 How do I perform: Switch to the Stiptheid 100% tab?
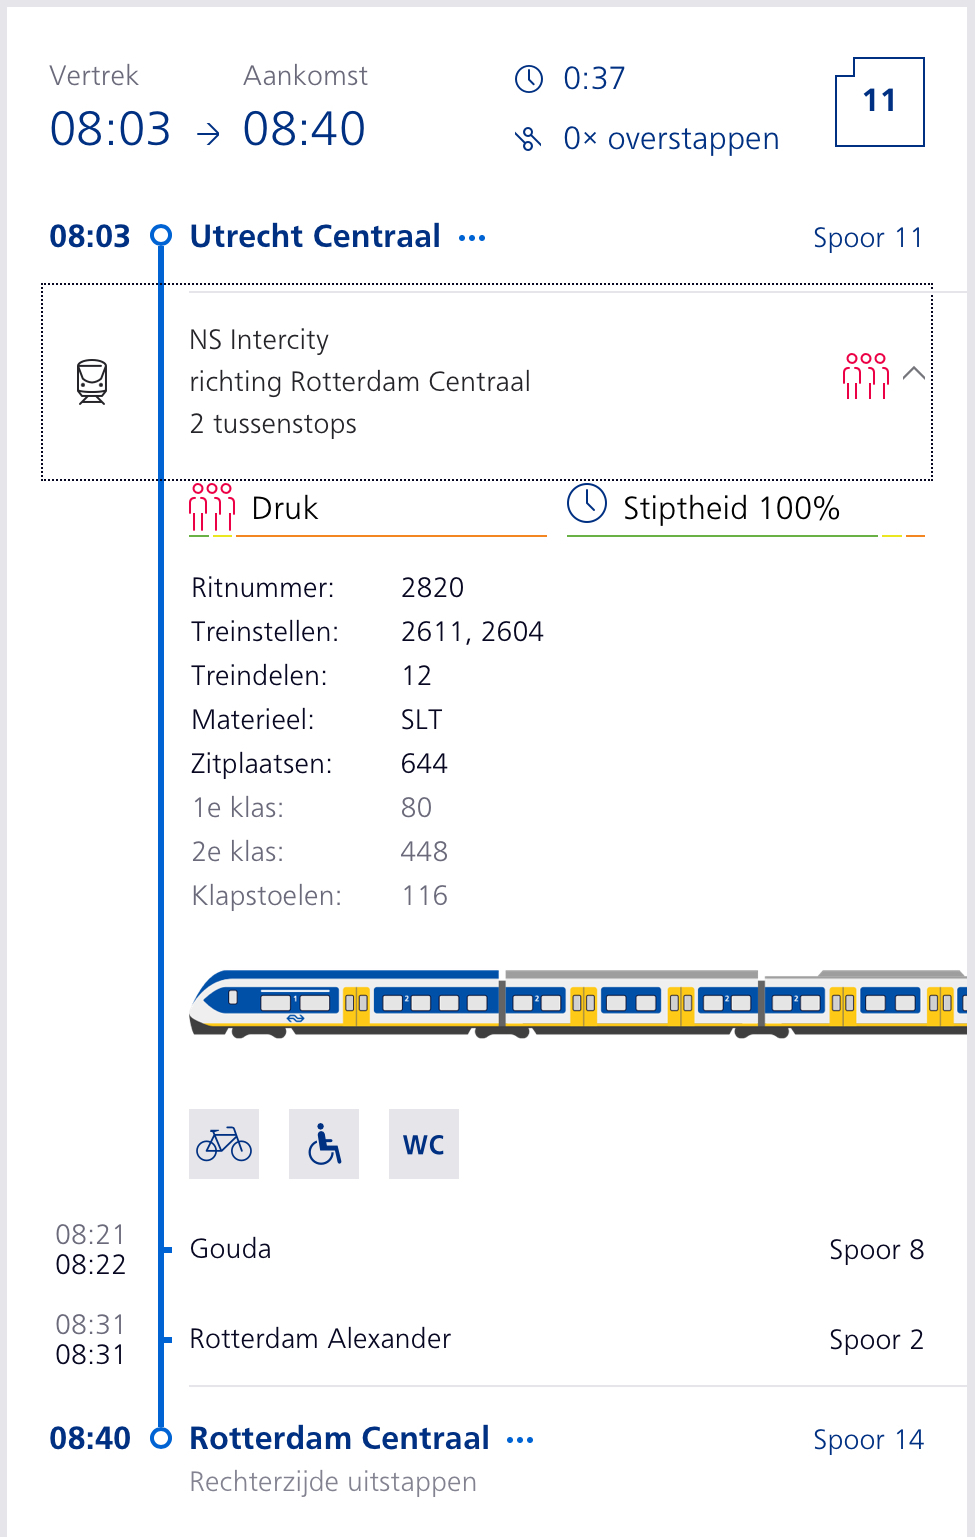click(x=746, y=509)
